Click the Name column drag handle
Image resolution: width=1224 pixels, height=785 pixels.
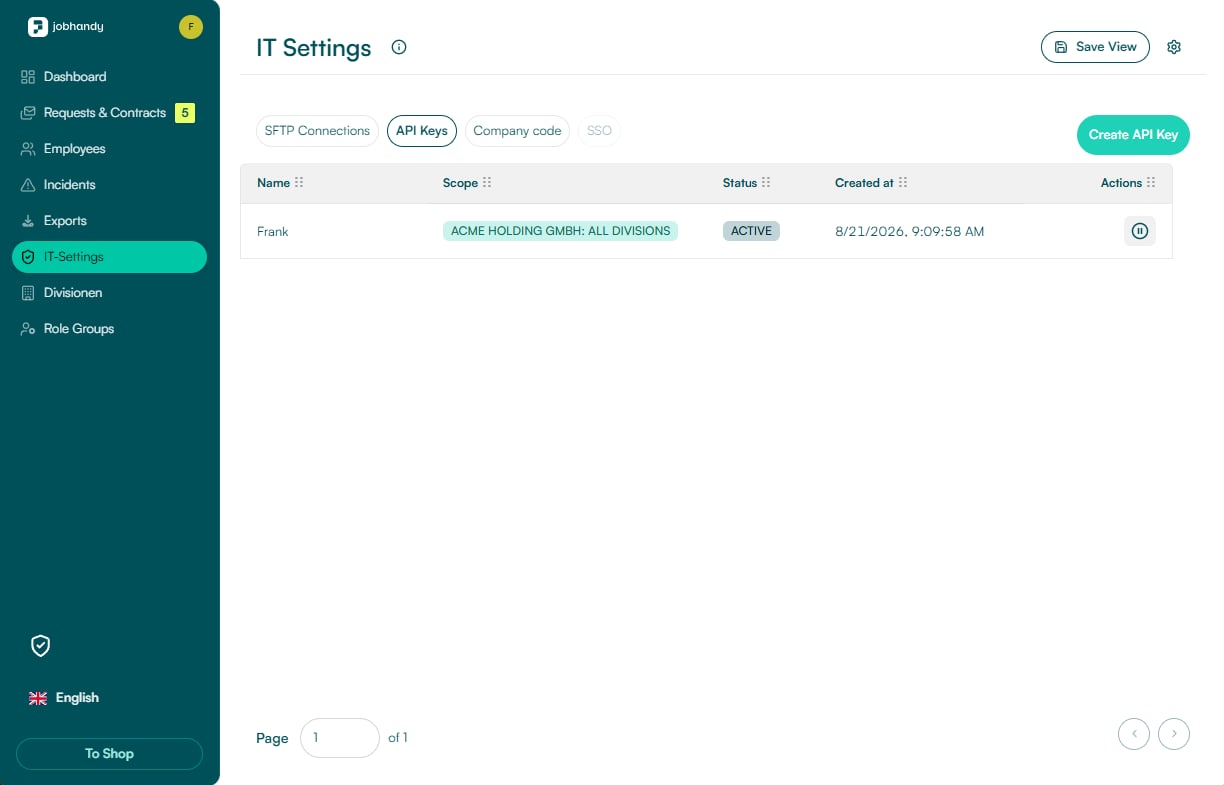coord(299,183)
